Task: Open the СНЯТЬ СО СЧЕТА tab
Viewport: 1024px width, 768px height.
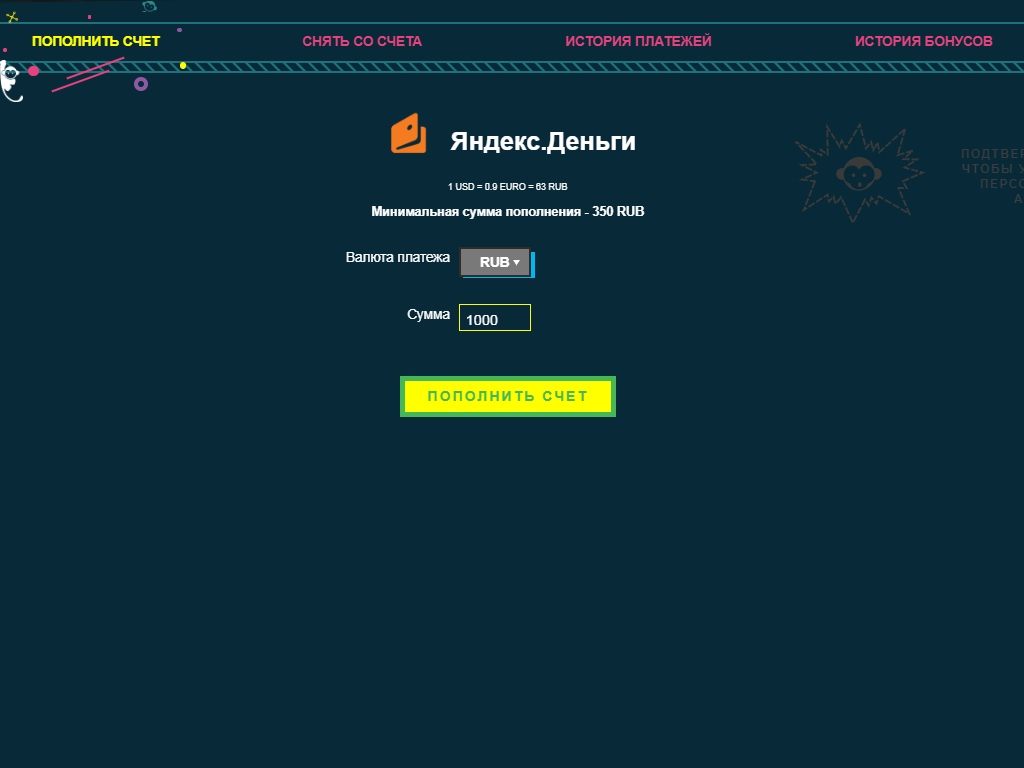Action: [x=362, y=41]
